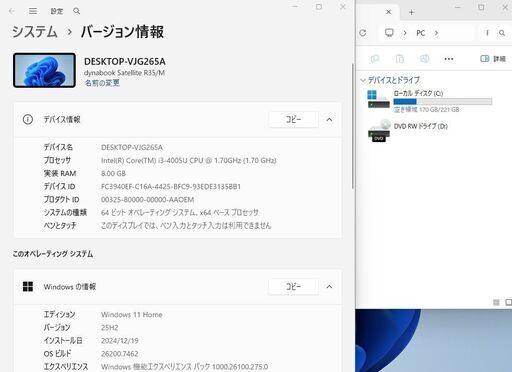Select processor value Intel Core i3-4005U text
The height and width of the screenshot is (372, 512).
point(189,160)
